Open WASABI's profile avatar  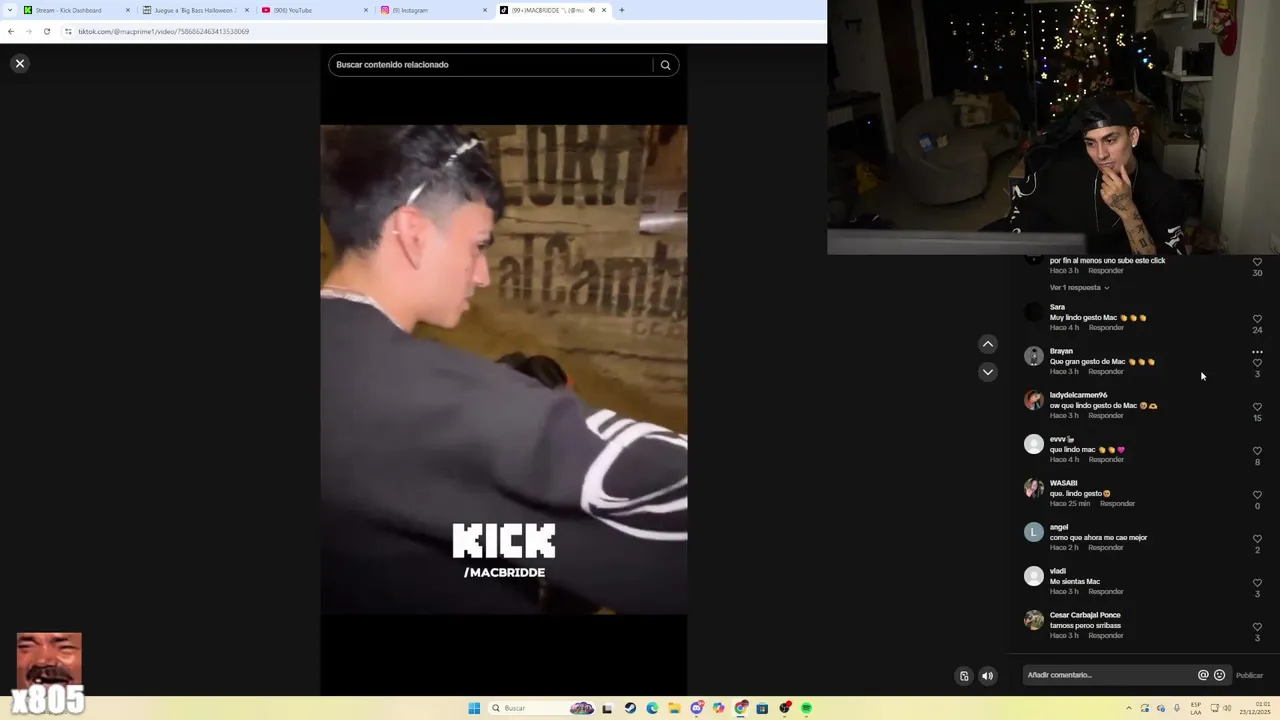1034,488
